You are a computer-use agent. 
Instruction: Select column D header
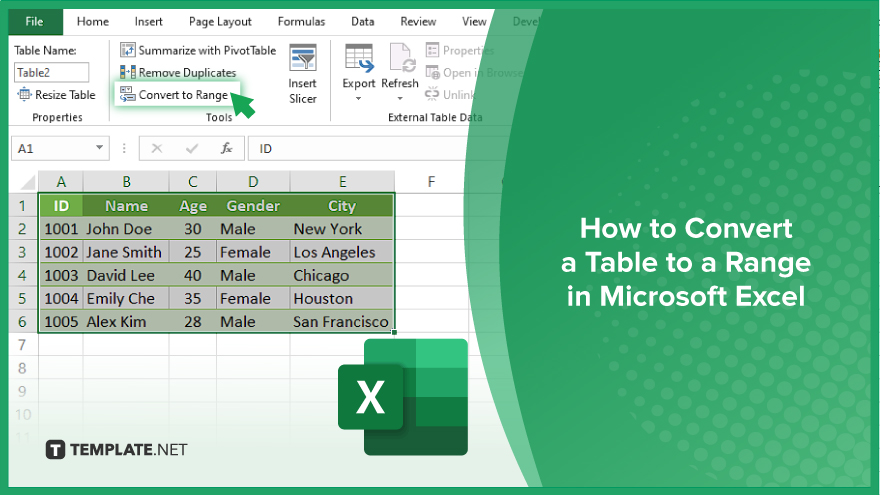tap(253, 182)
